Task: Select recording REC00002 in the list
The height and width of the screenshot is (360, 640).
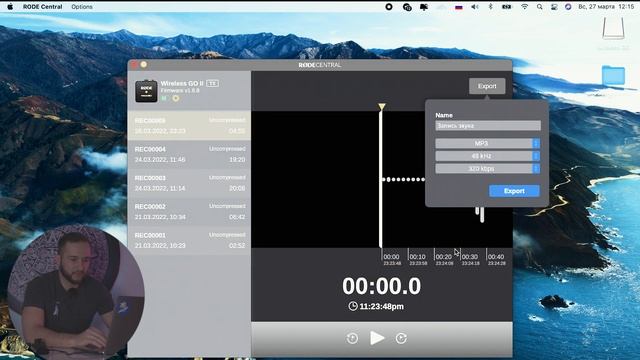Action: coord(189,211)
